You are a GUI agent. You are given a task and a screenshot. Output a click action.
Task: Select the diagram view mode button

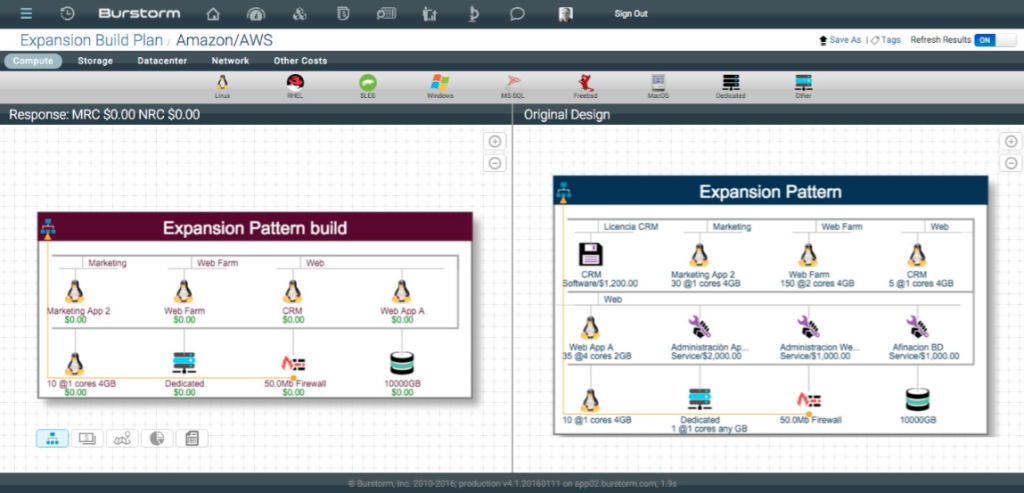[x=52, y=438]
